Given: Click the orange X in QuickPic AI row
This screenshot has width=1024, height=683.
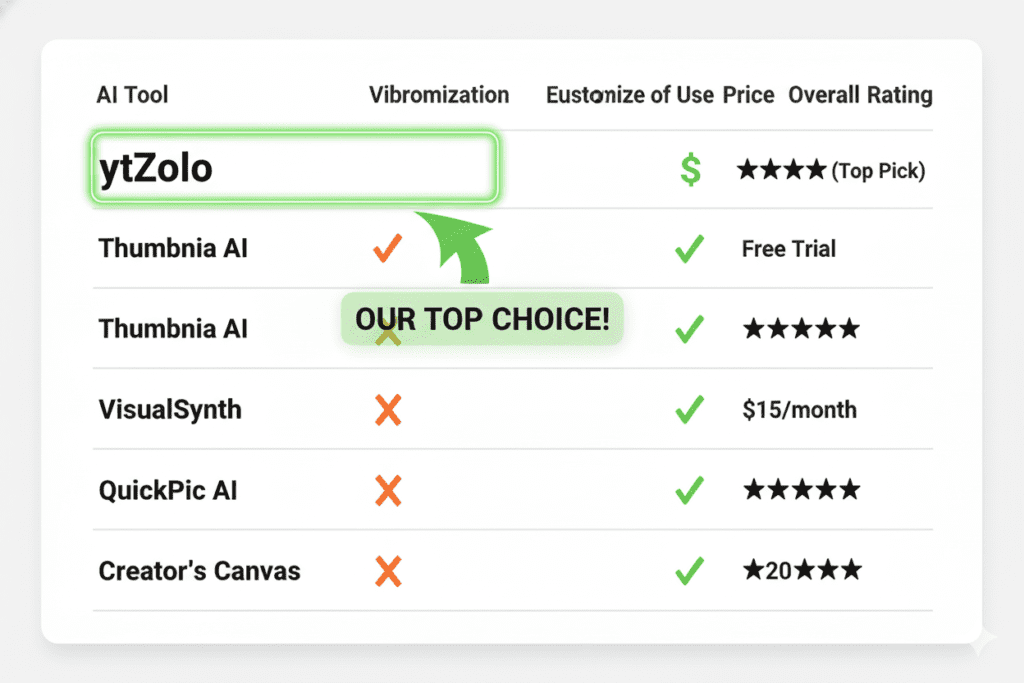Looking at the screenshot, I should (387, 490).
